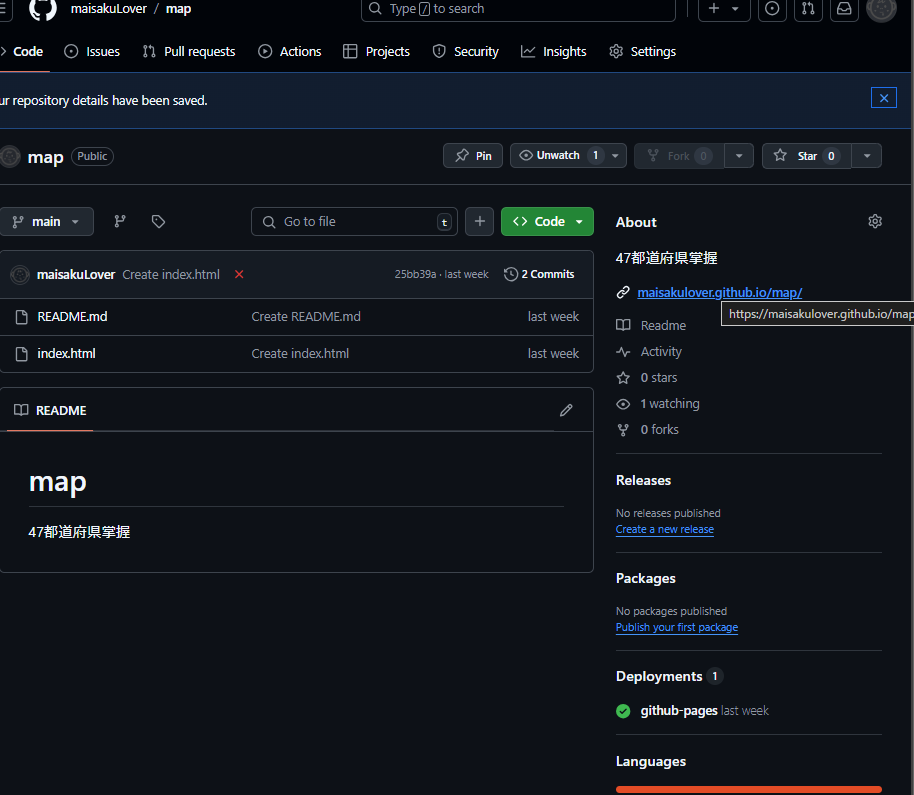Open the user avatar menu
This screenshot has width=914, height=795.
(881, 9)
